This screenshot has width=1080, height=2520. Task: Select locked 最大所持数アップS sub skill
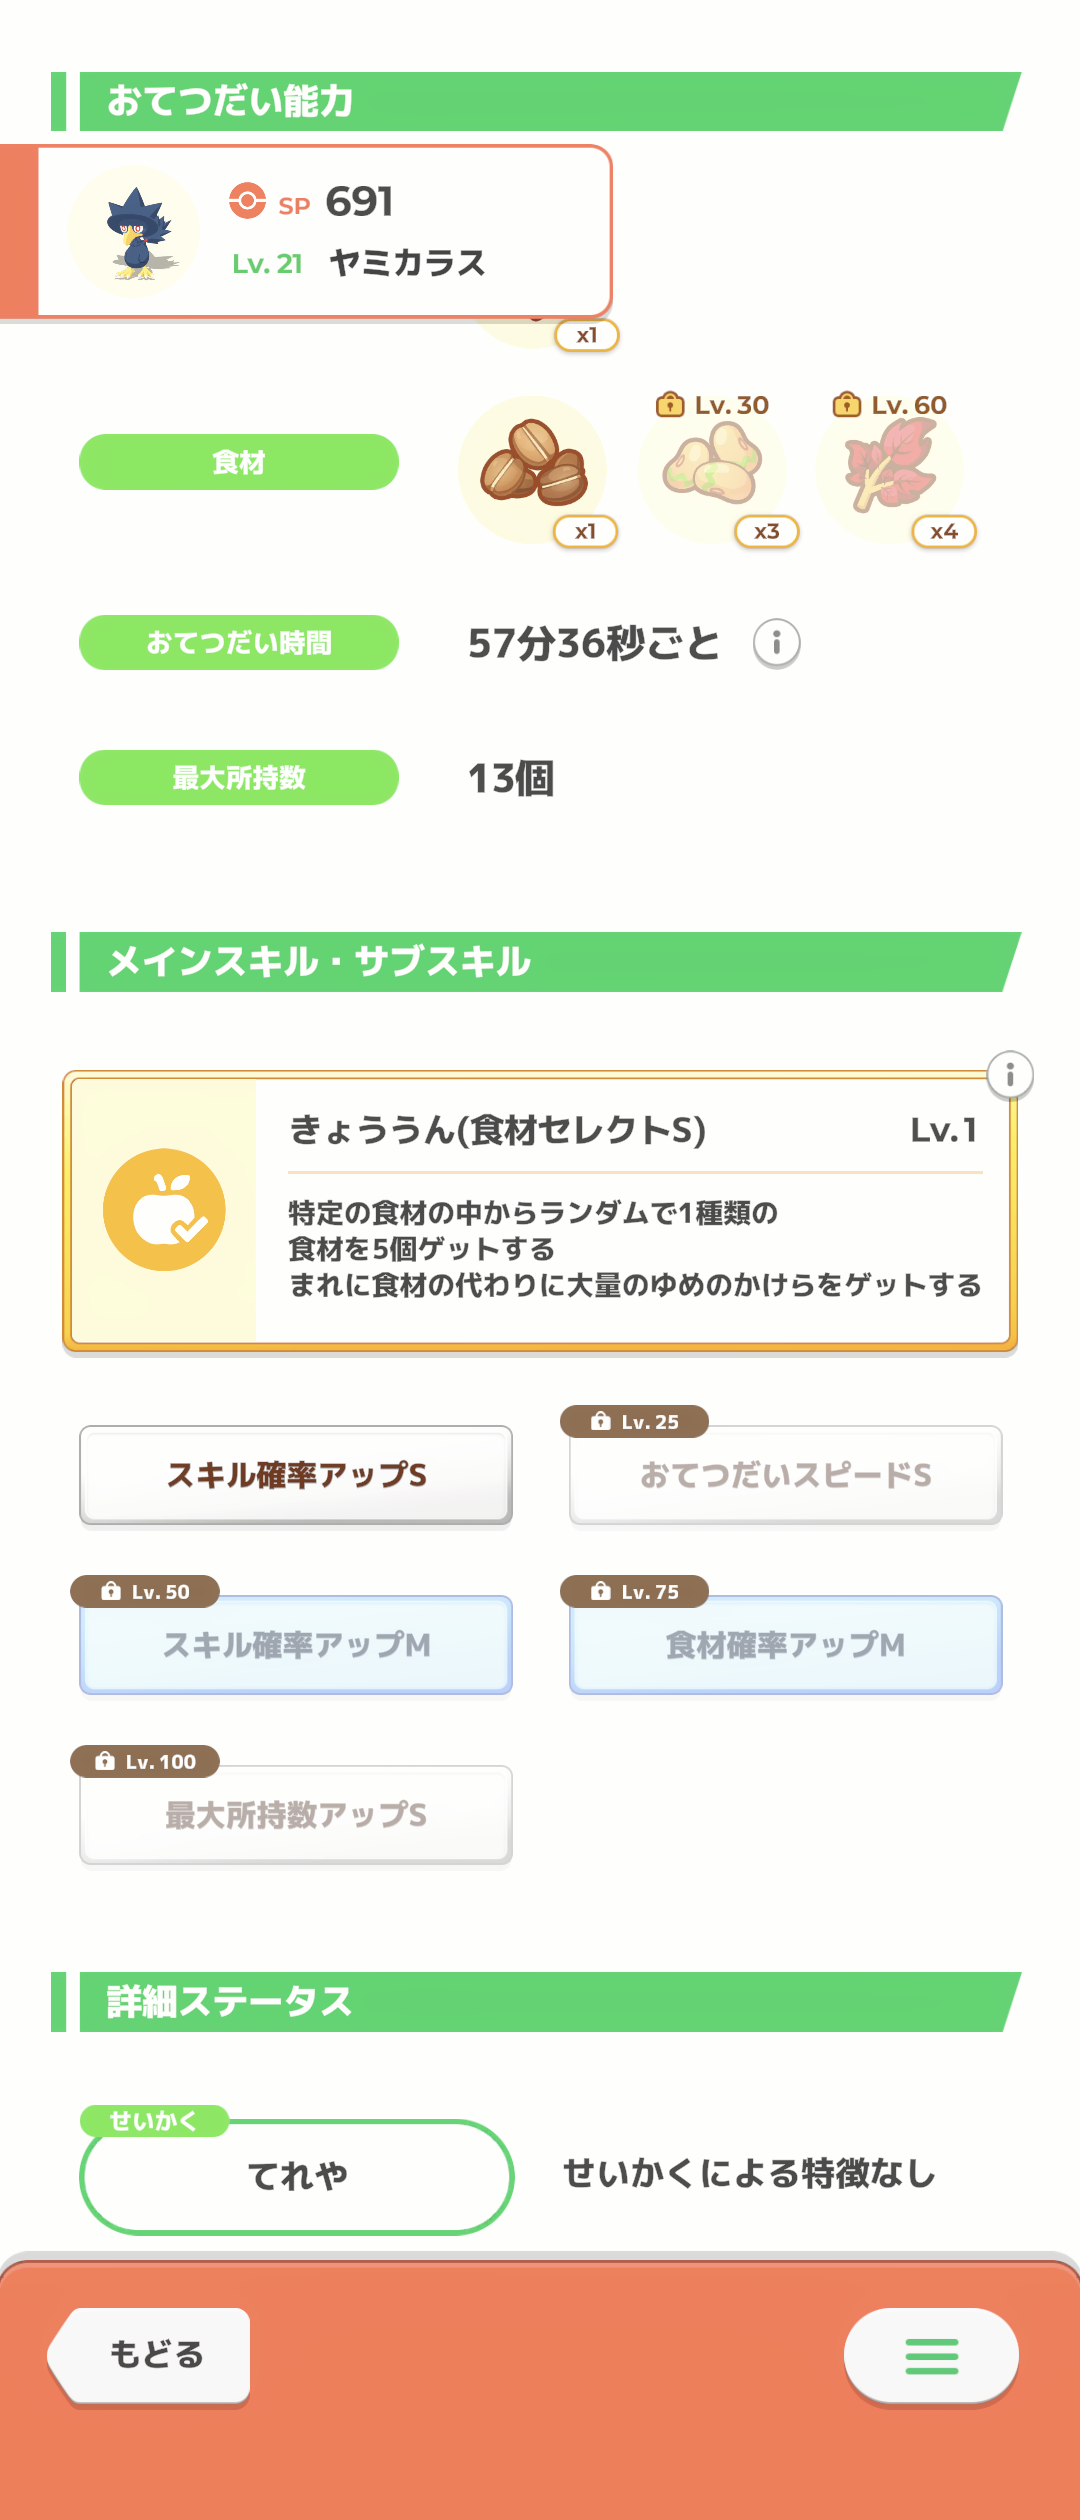[296, 1815]
